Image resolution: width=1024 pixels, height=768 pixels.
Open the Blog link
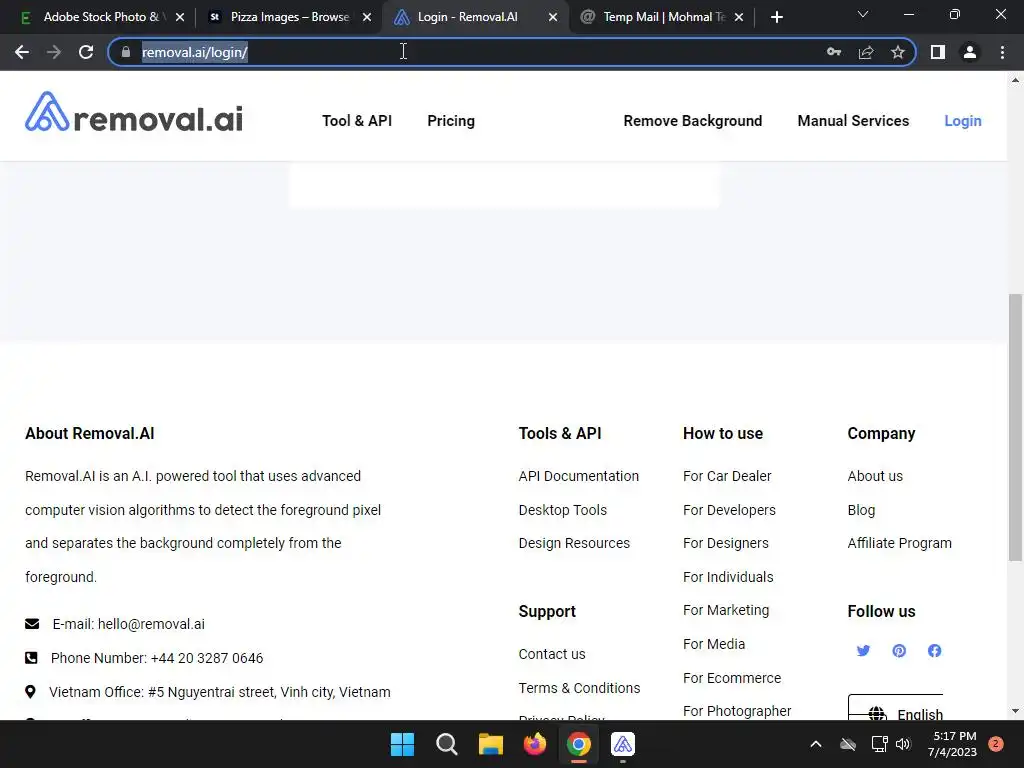point(861,510)
